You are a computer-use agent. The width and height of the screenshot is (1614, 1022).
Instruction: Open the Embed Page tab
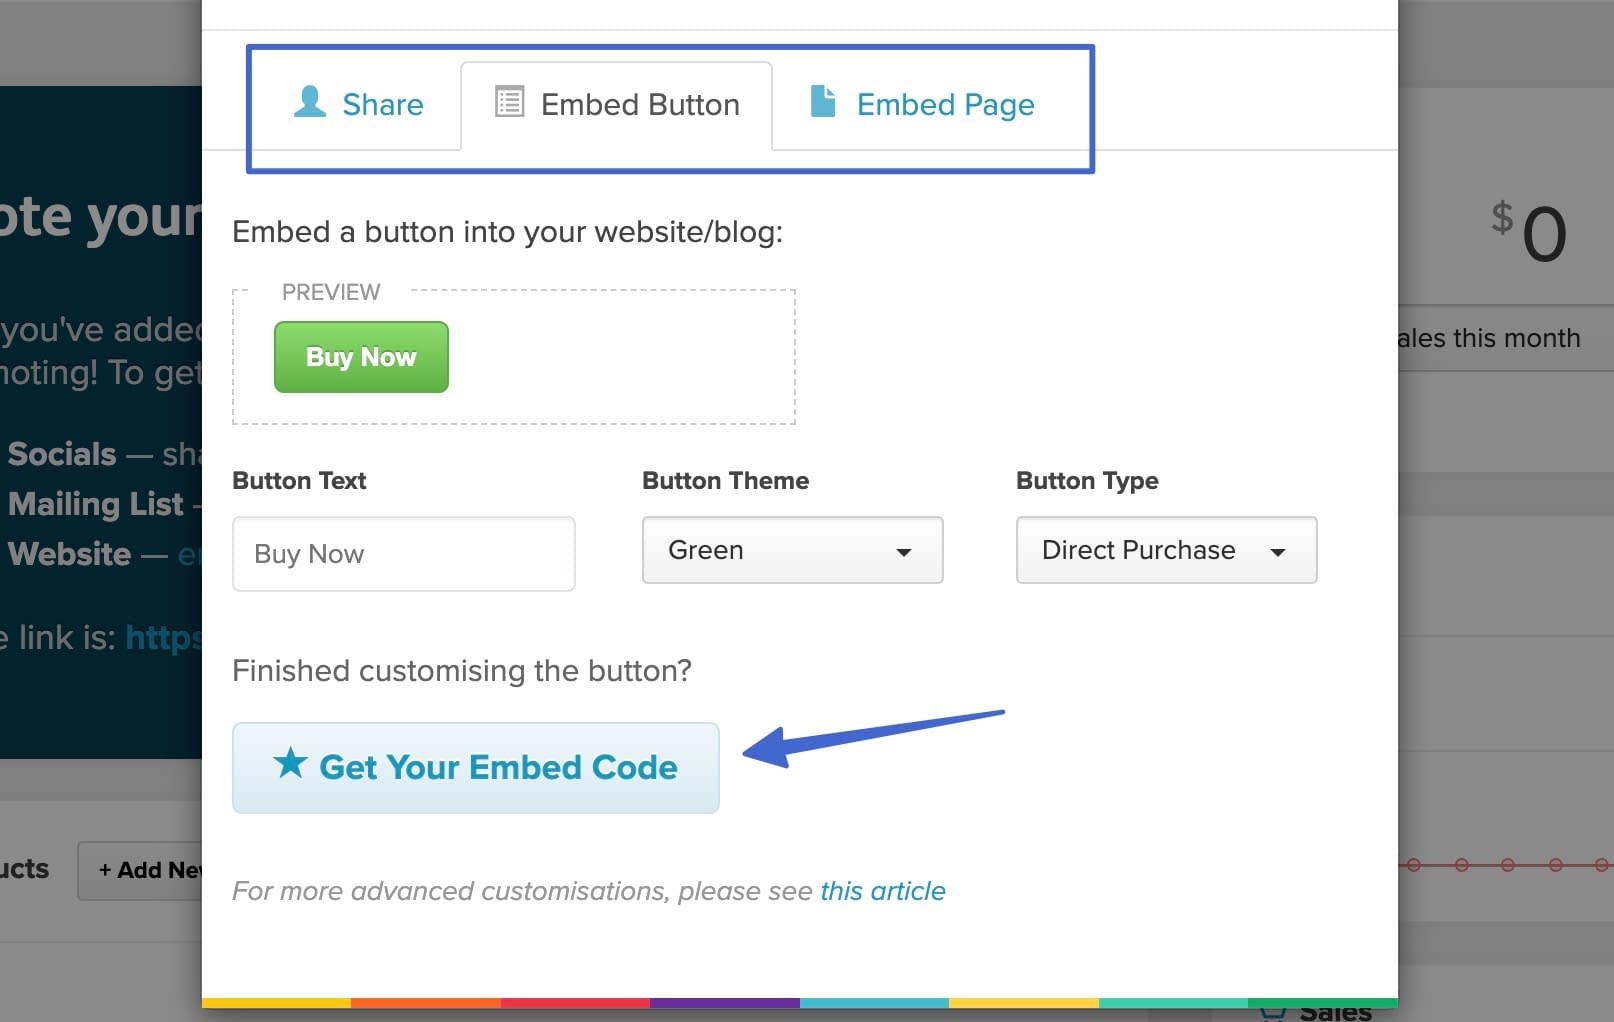[x=945, y=104]
